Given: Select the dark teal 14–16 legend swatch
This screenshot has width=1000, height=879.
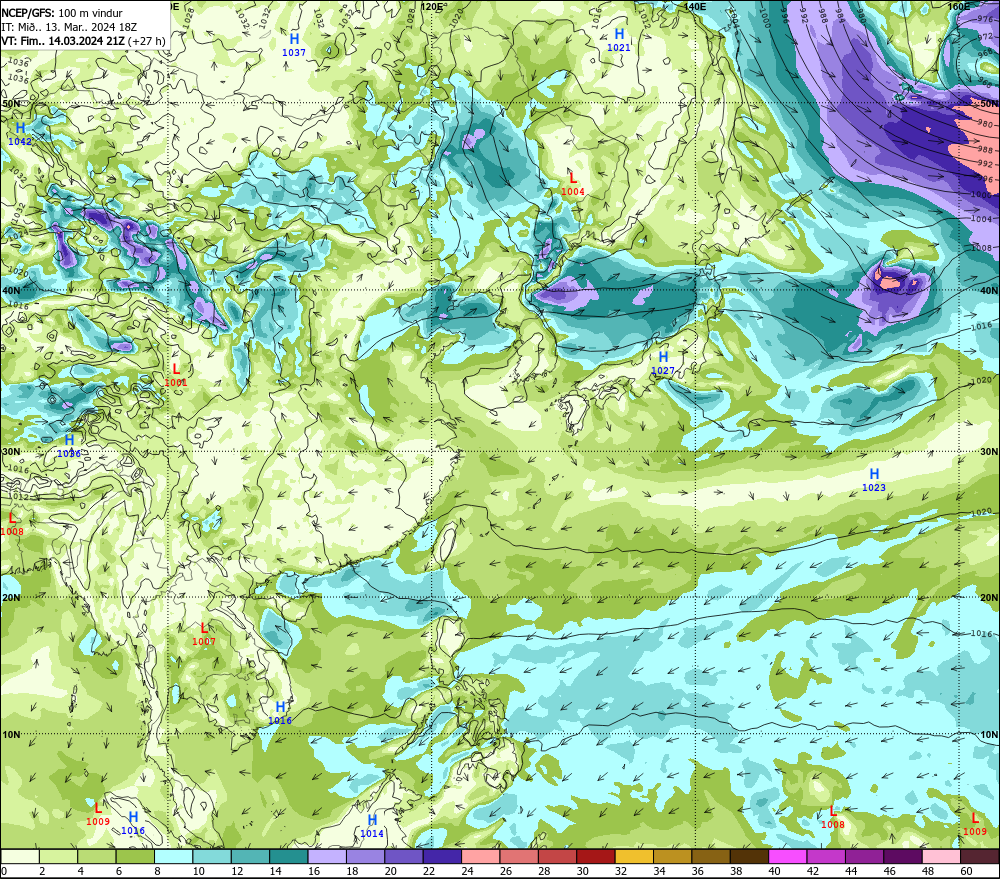Looking at the screenshot, I should pyautogui.click(x=289, y=856).
